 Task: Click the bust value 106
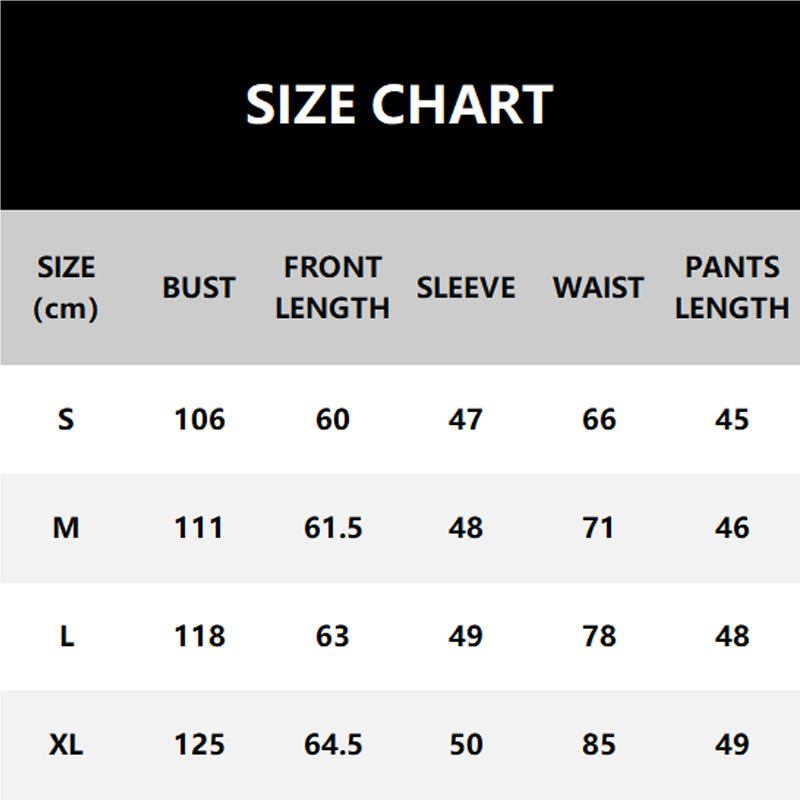pos(199,419)
